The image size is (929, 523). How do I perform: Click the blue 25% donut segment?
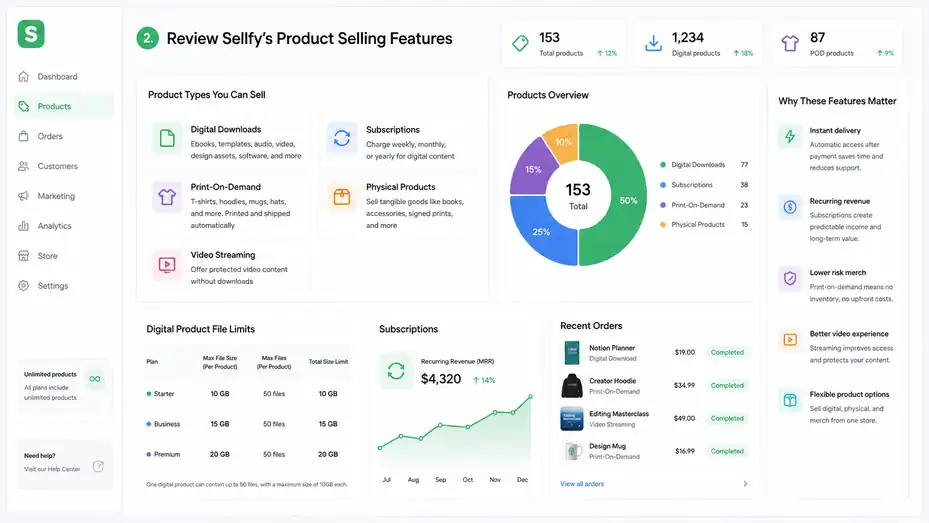click(x=540, y=231)
